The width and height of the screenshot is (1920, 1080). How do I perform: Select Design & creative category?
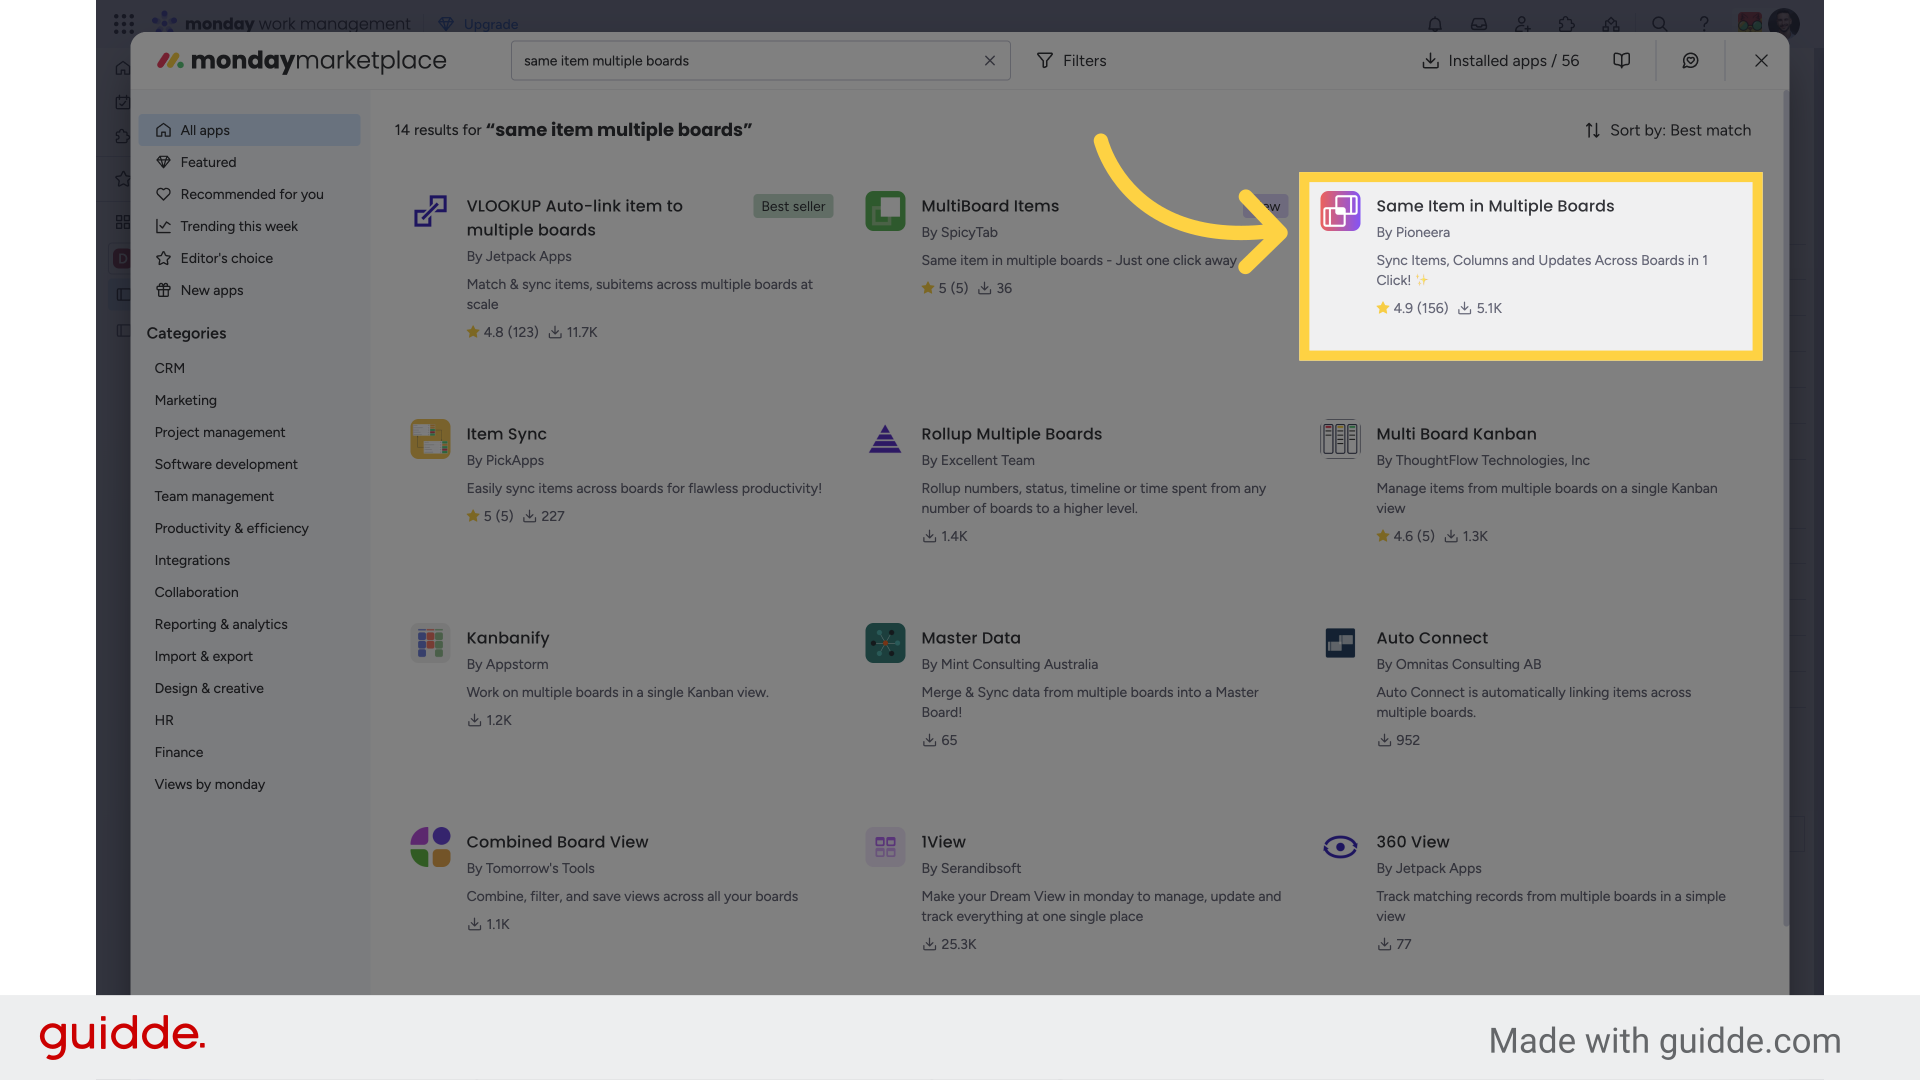tap(209, 688)
